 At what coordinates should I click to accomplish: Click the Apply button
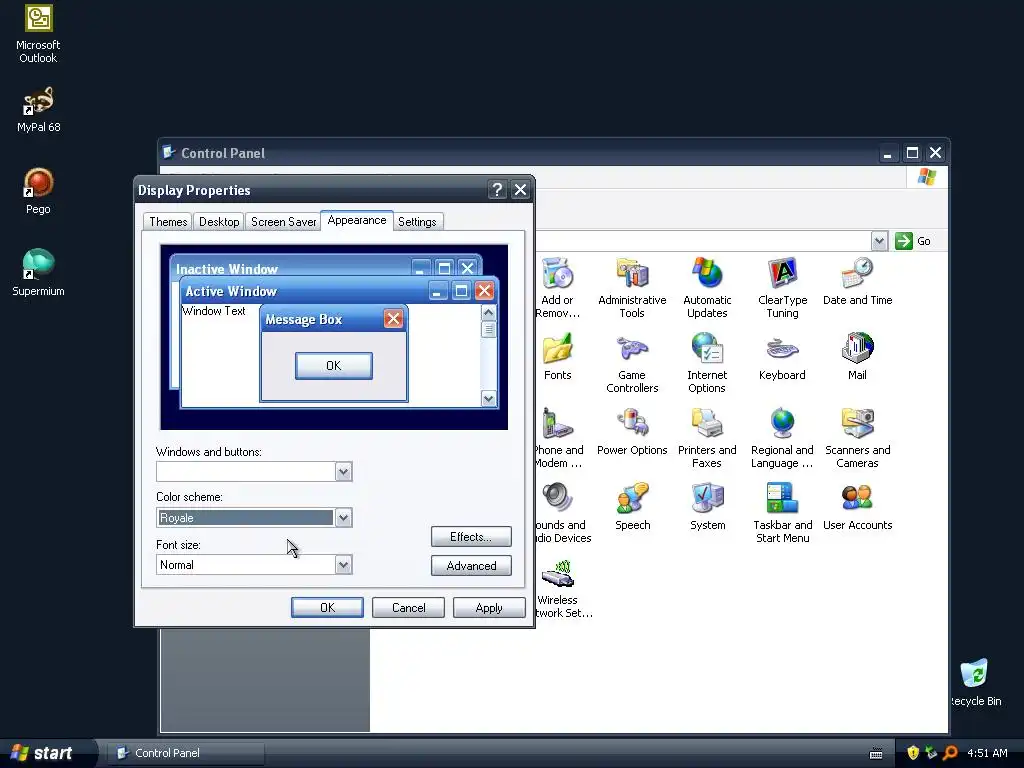tap(489, 607)
